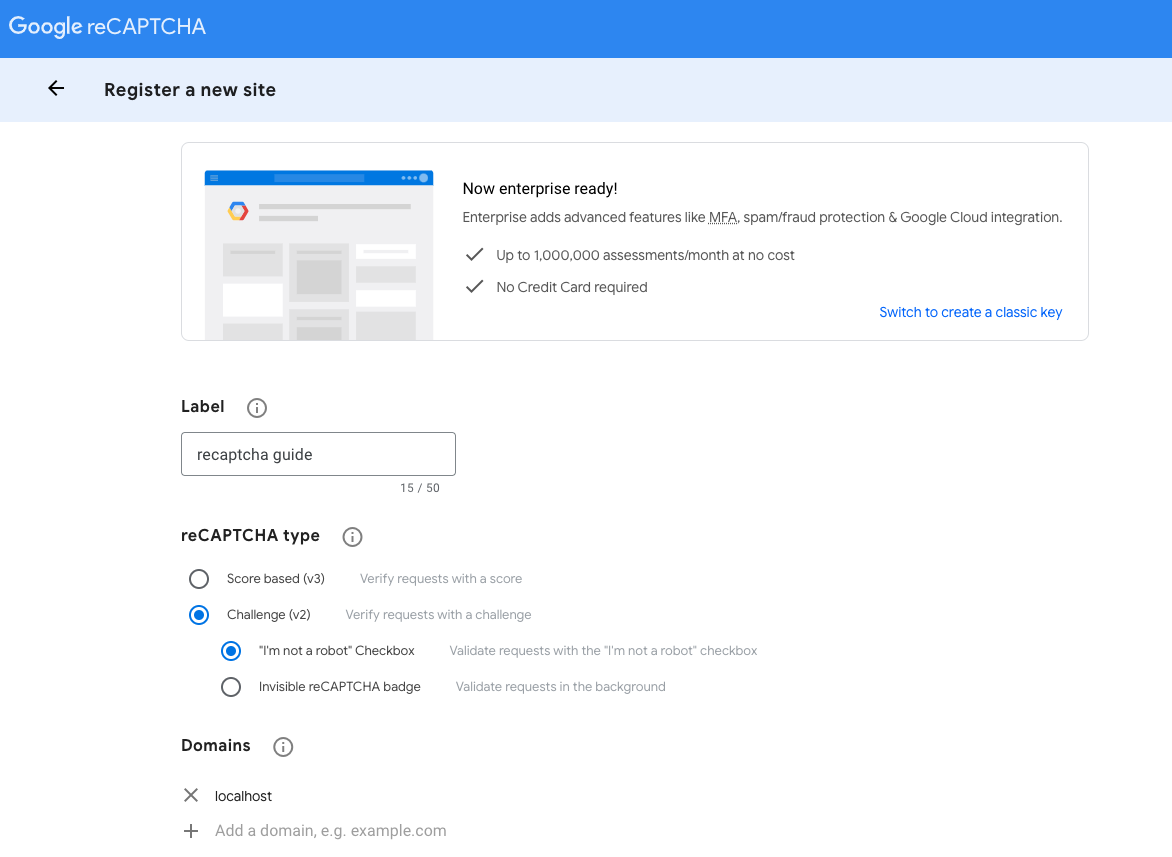Screen dimensions: 1172x857
Task: Select the Score based (v3) radio button
Action: (x=199, y=579)
